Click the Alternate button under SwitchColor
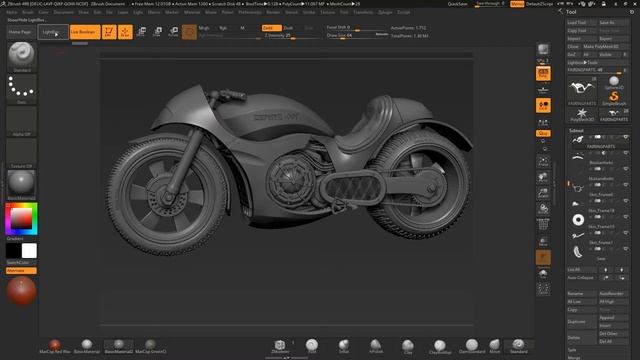The width and height of the screenshot is (640, 360). (x=21, y=271)
